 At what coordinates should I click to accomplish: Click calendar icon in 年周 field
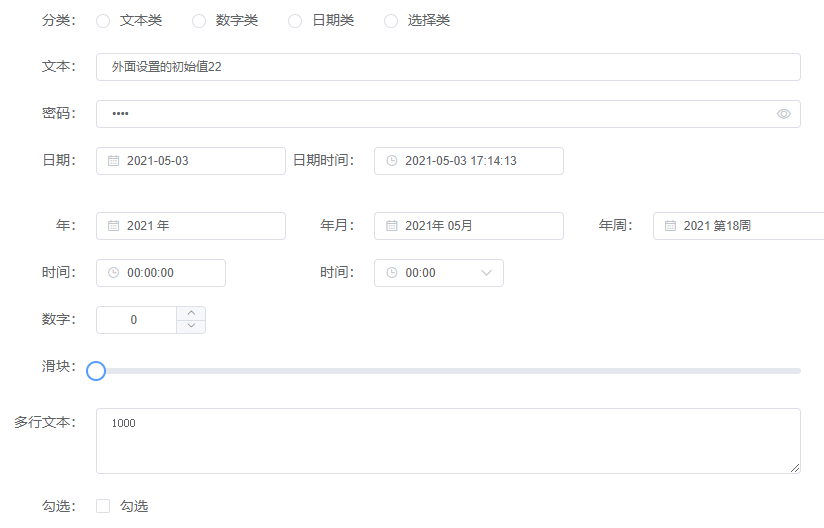670,226
